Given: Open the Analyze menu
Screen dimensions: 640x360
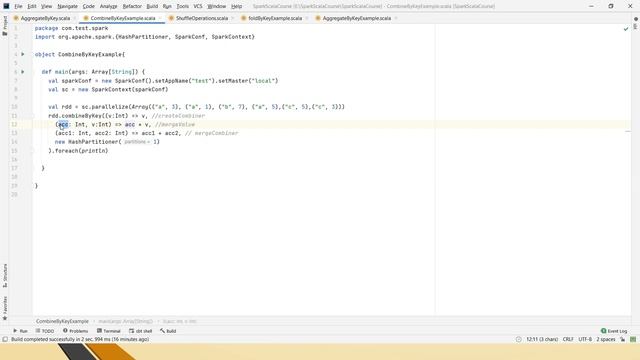Looking at the screenshot, I should point(108,7).
